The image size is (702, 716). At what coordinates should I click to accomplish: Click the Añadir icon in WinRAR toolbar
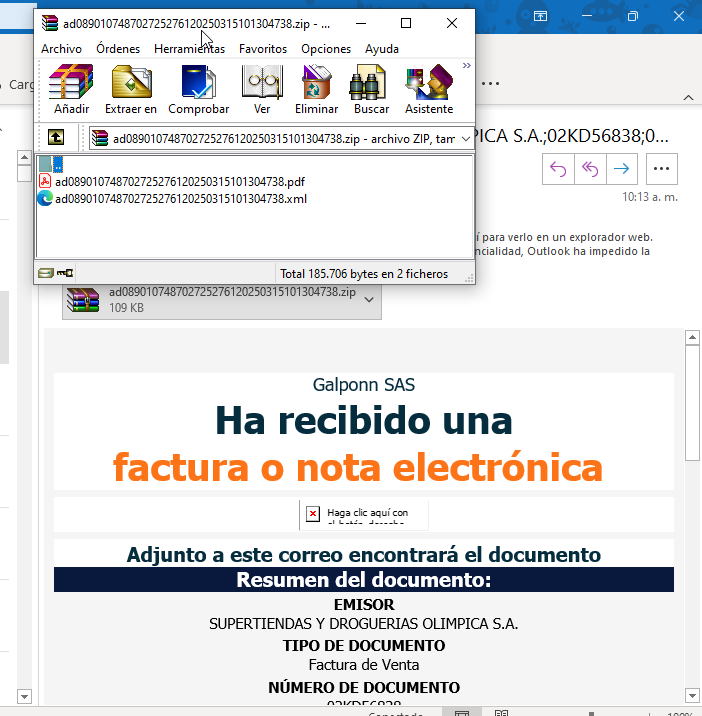click(71, 89)
